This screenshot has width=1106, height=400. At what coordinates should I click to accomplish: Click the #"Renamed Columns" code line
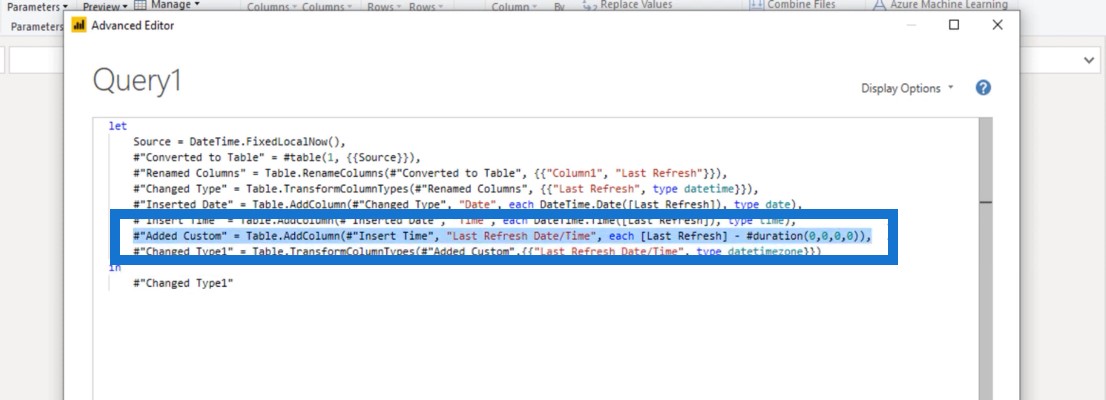(x=430, y=173)
